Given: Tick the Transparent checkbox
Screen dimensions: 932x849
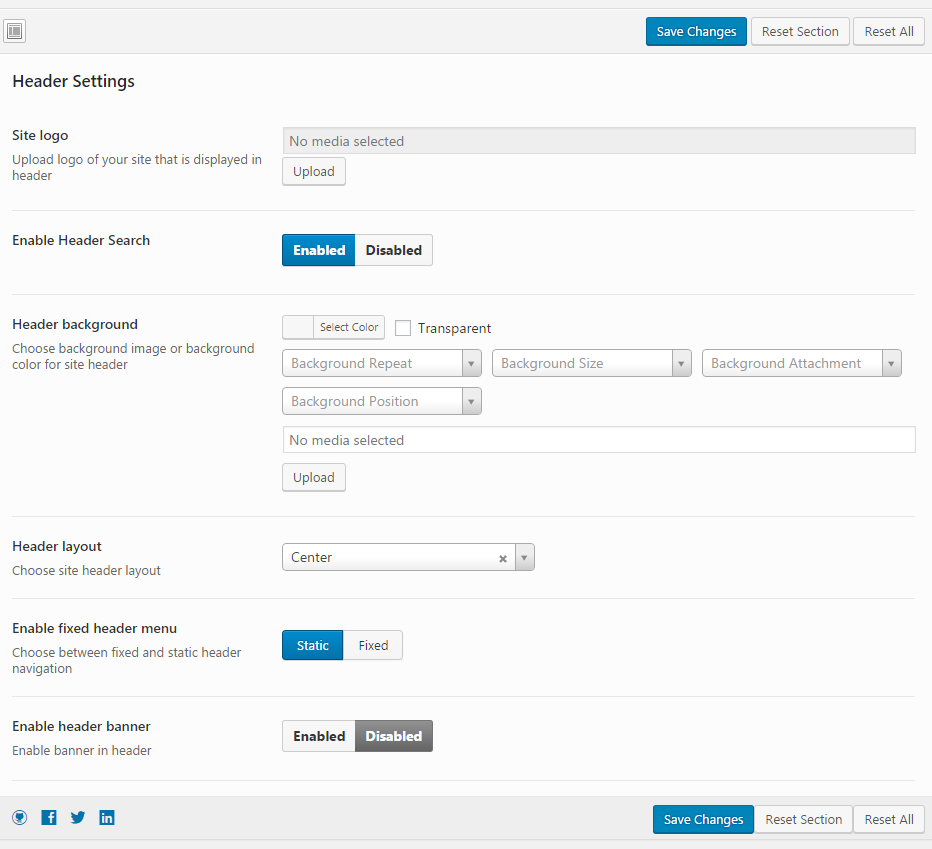Looking at the screenshot, I should tap(403, 328).
